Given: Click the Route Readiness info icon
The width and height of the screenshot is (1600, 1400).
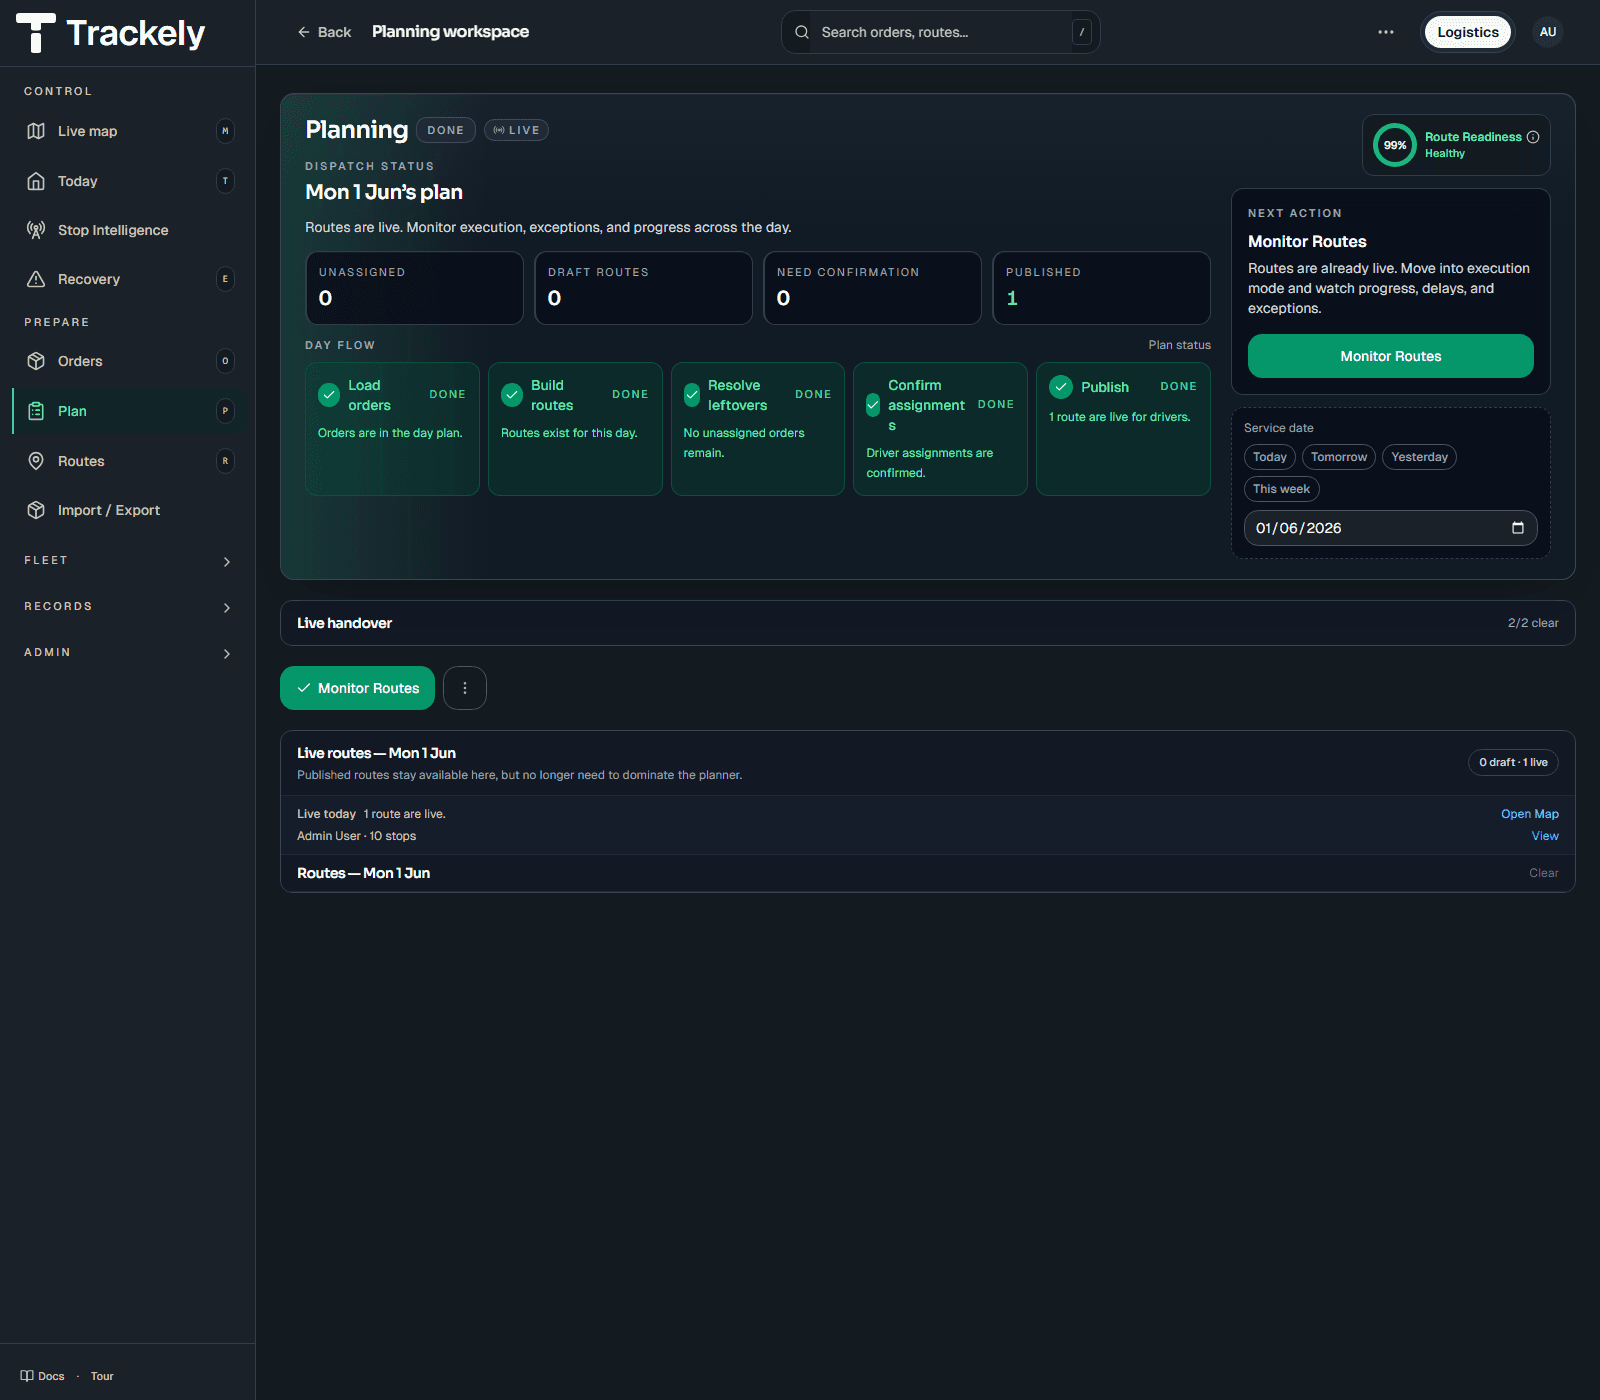Looking at the screenshot, I should tap(1533, 137).
